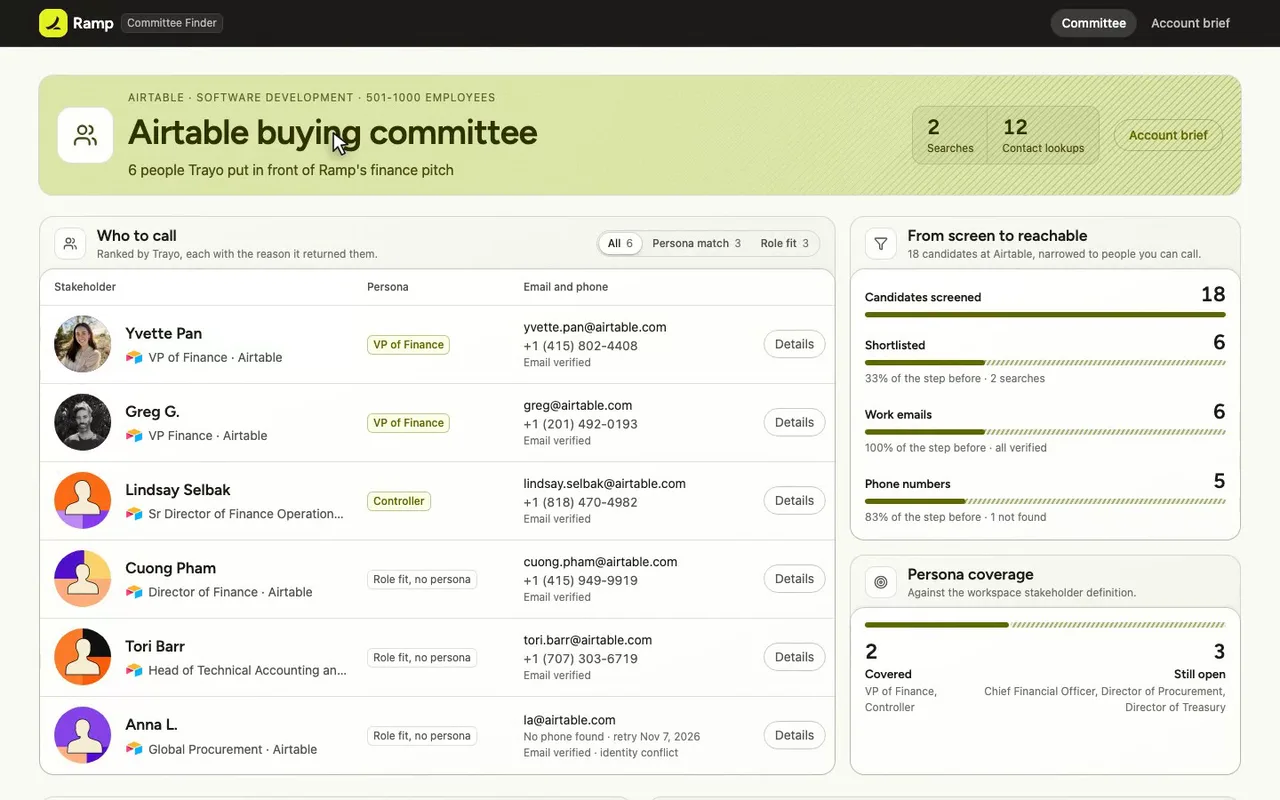Image resolution: width=1280 pixels, height=800 pixels.
Task: Click the target icon in Persona coverage
Action: coord(881,582)
